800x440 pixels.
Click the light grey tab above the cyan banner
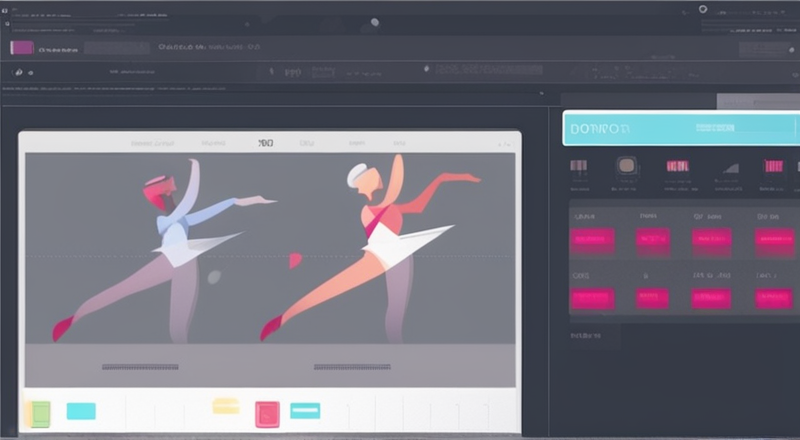[x=758, y=101]
